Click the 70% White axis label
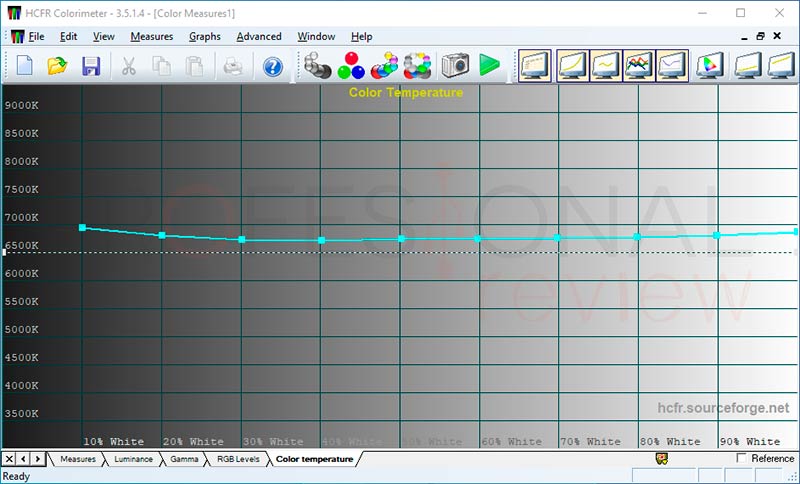 coord(591,442)
